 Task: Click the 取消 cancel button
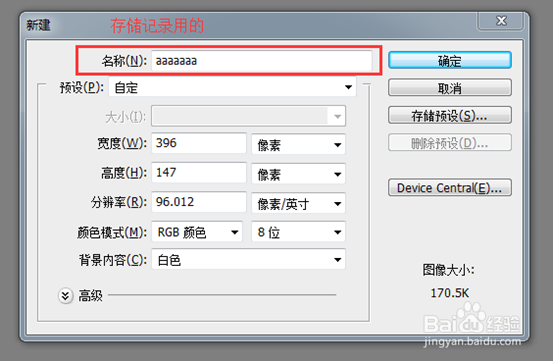click(450, 87)
